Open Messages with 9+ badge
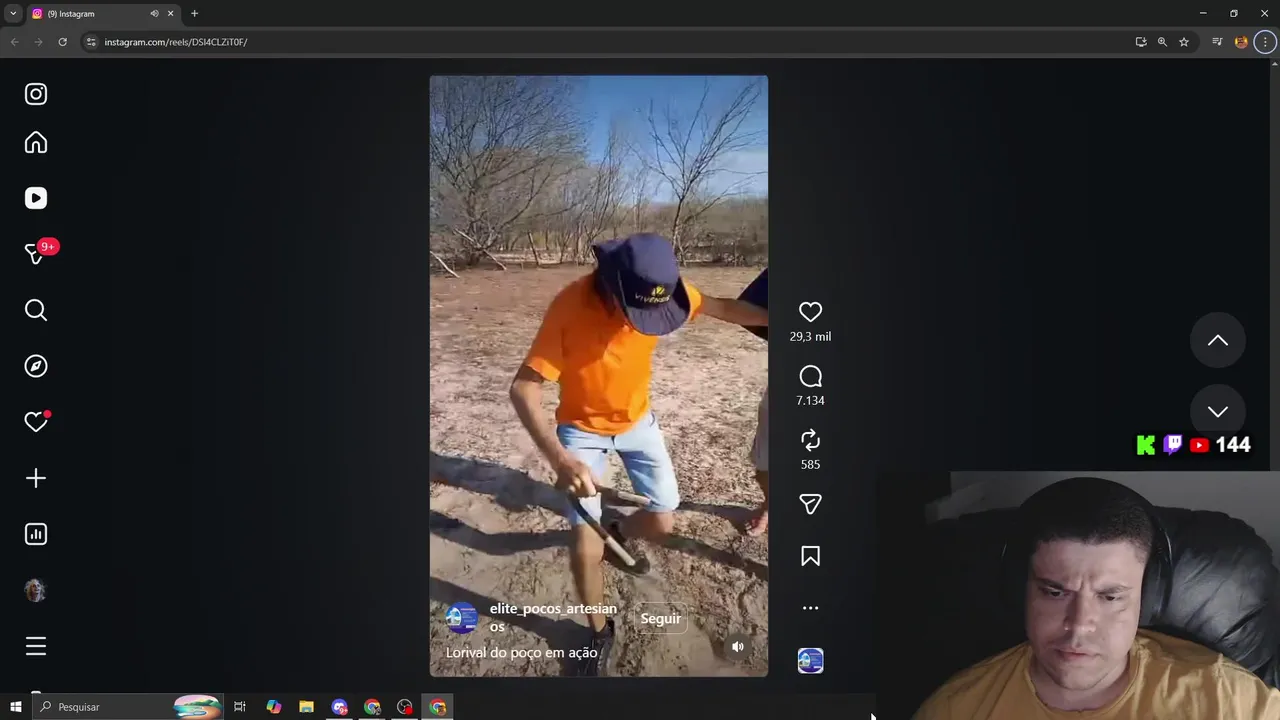Viewport: 1280px width, 720px height. (x=38, y=253)
